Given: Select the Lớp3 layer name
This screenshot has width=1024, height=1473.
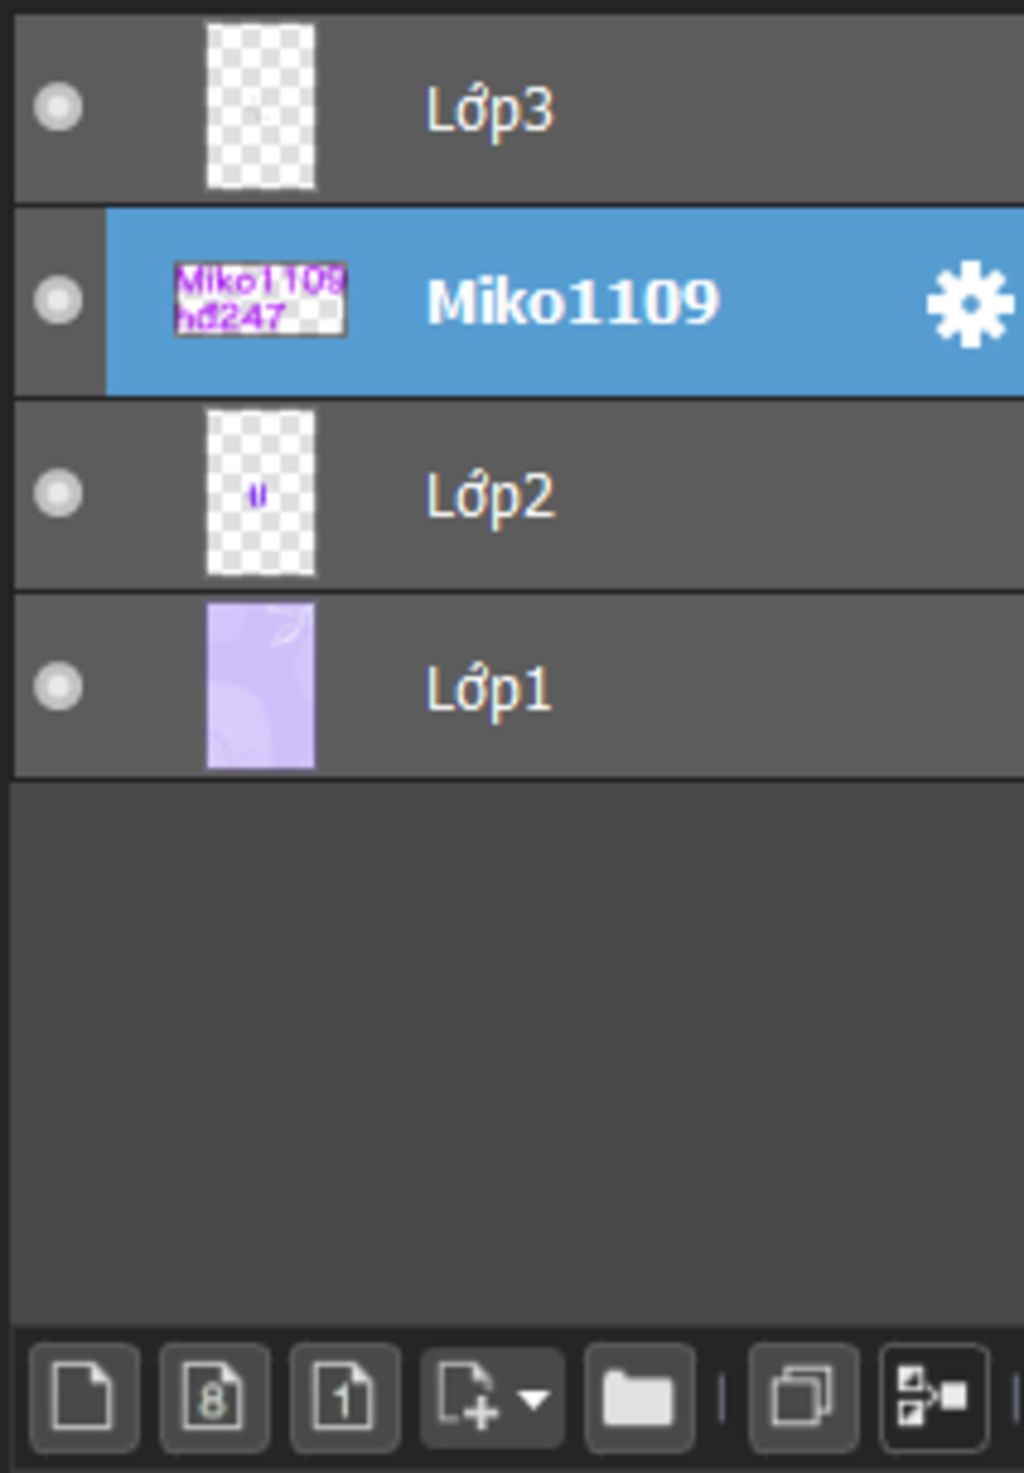Looking at the screenshot, I should point(489,110).
